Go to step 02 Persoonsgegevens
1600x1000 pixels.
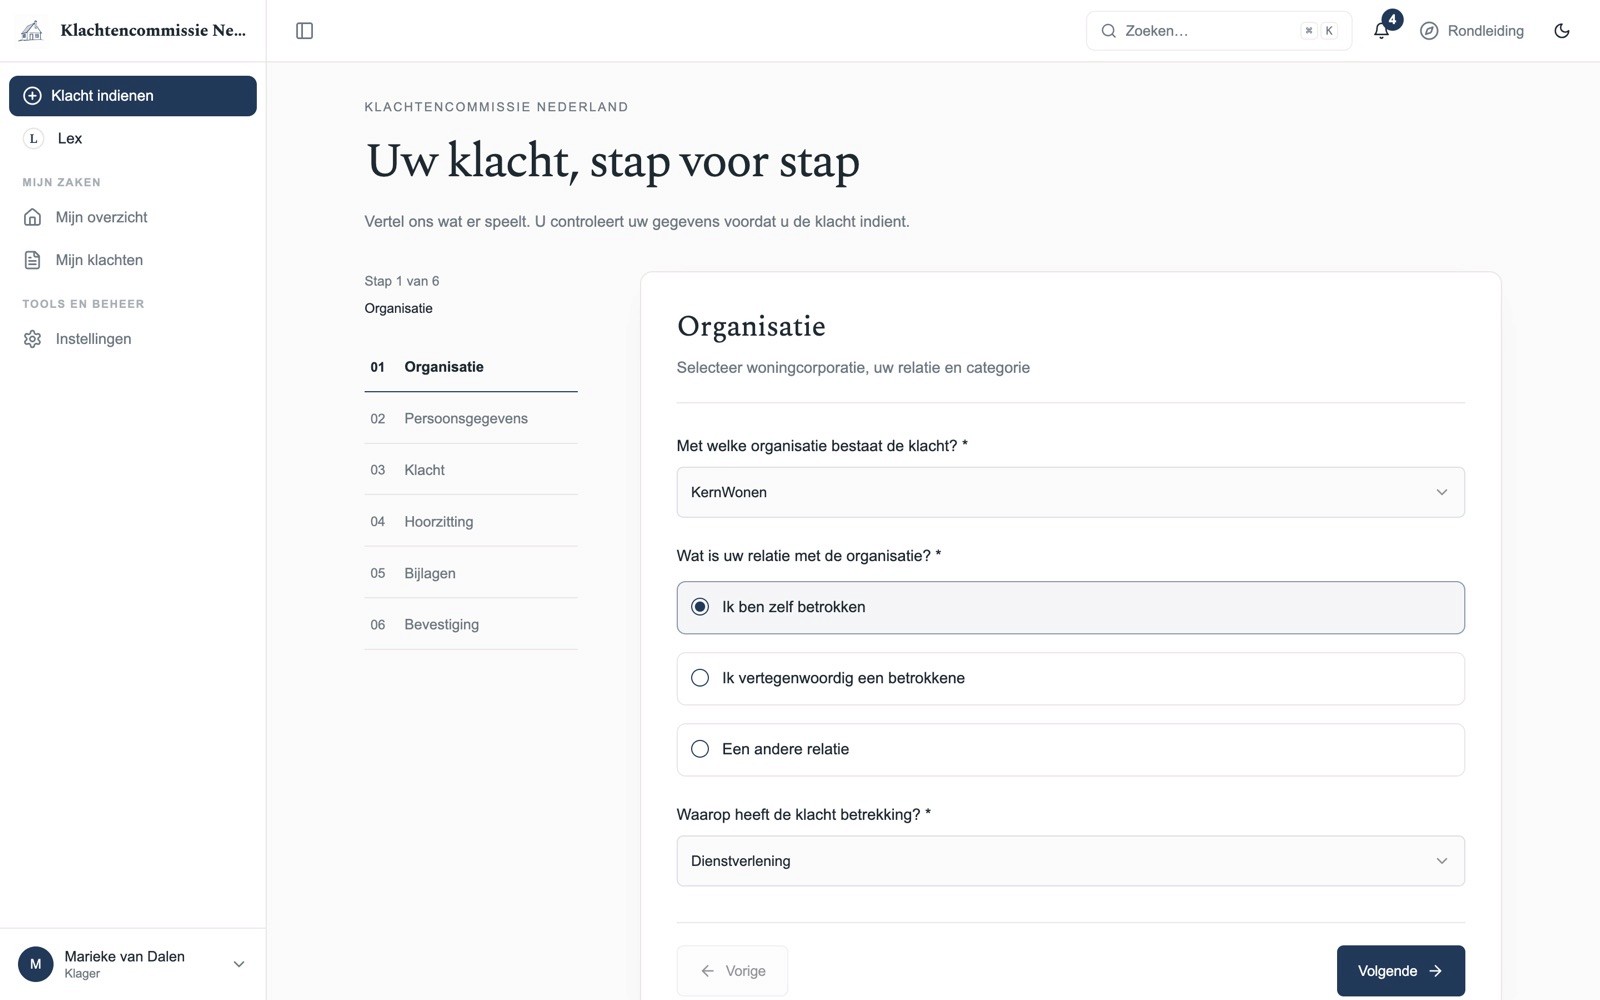click(471, 419)
